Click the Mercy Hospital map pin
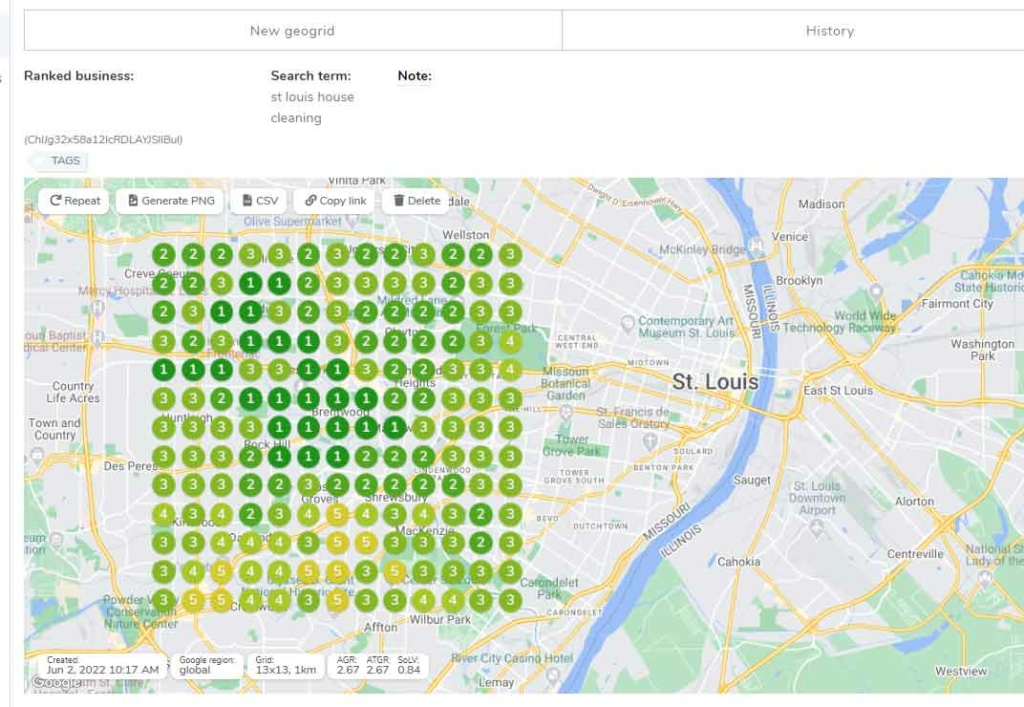The image size is (1024, 707). click(98, 309)
